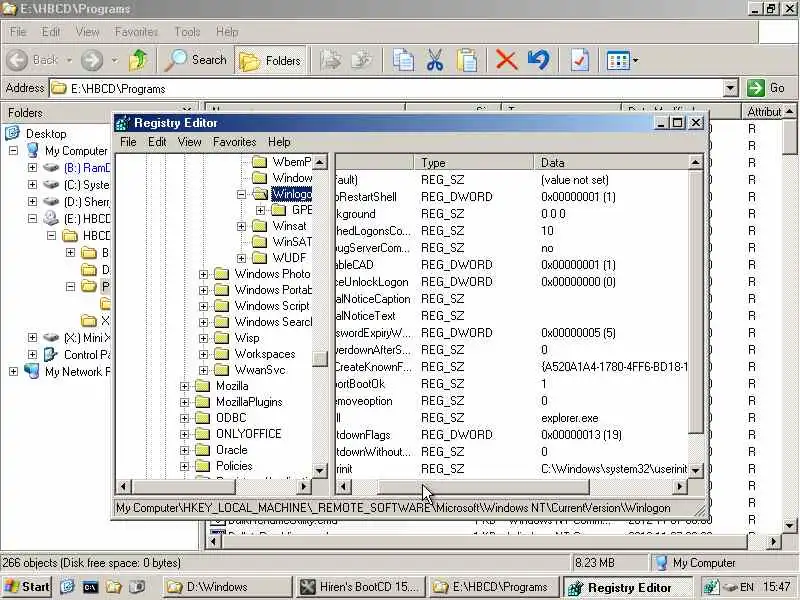Click the Forward arrow in Explorer toolbar
800x600 pixels.
click(92, 60)
